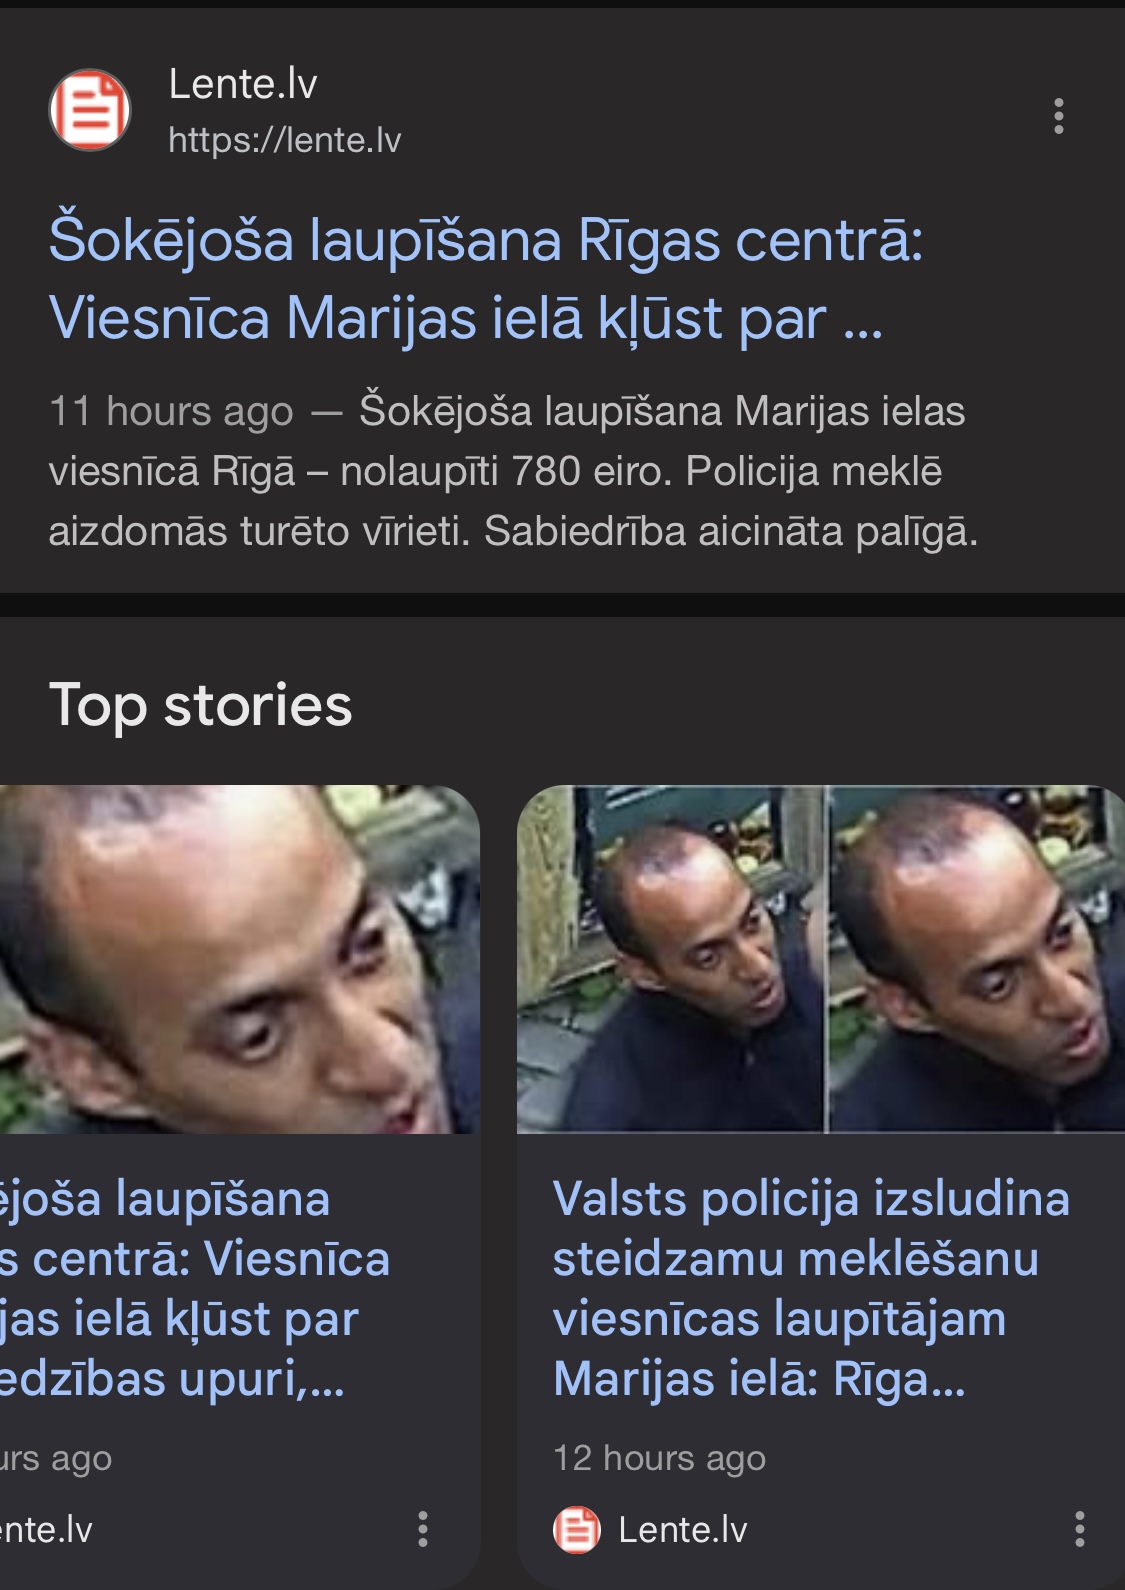The image size is (1125, 1590).
Task: Open three-dot menu for Lente.lv search result
Action: [1059, 116]
